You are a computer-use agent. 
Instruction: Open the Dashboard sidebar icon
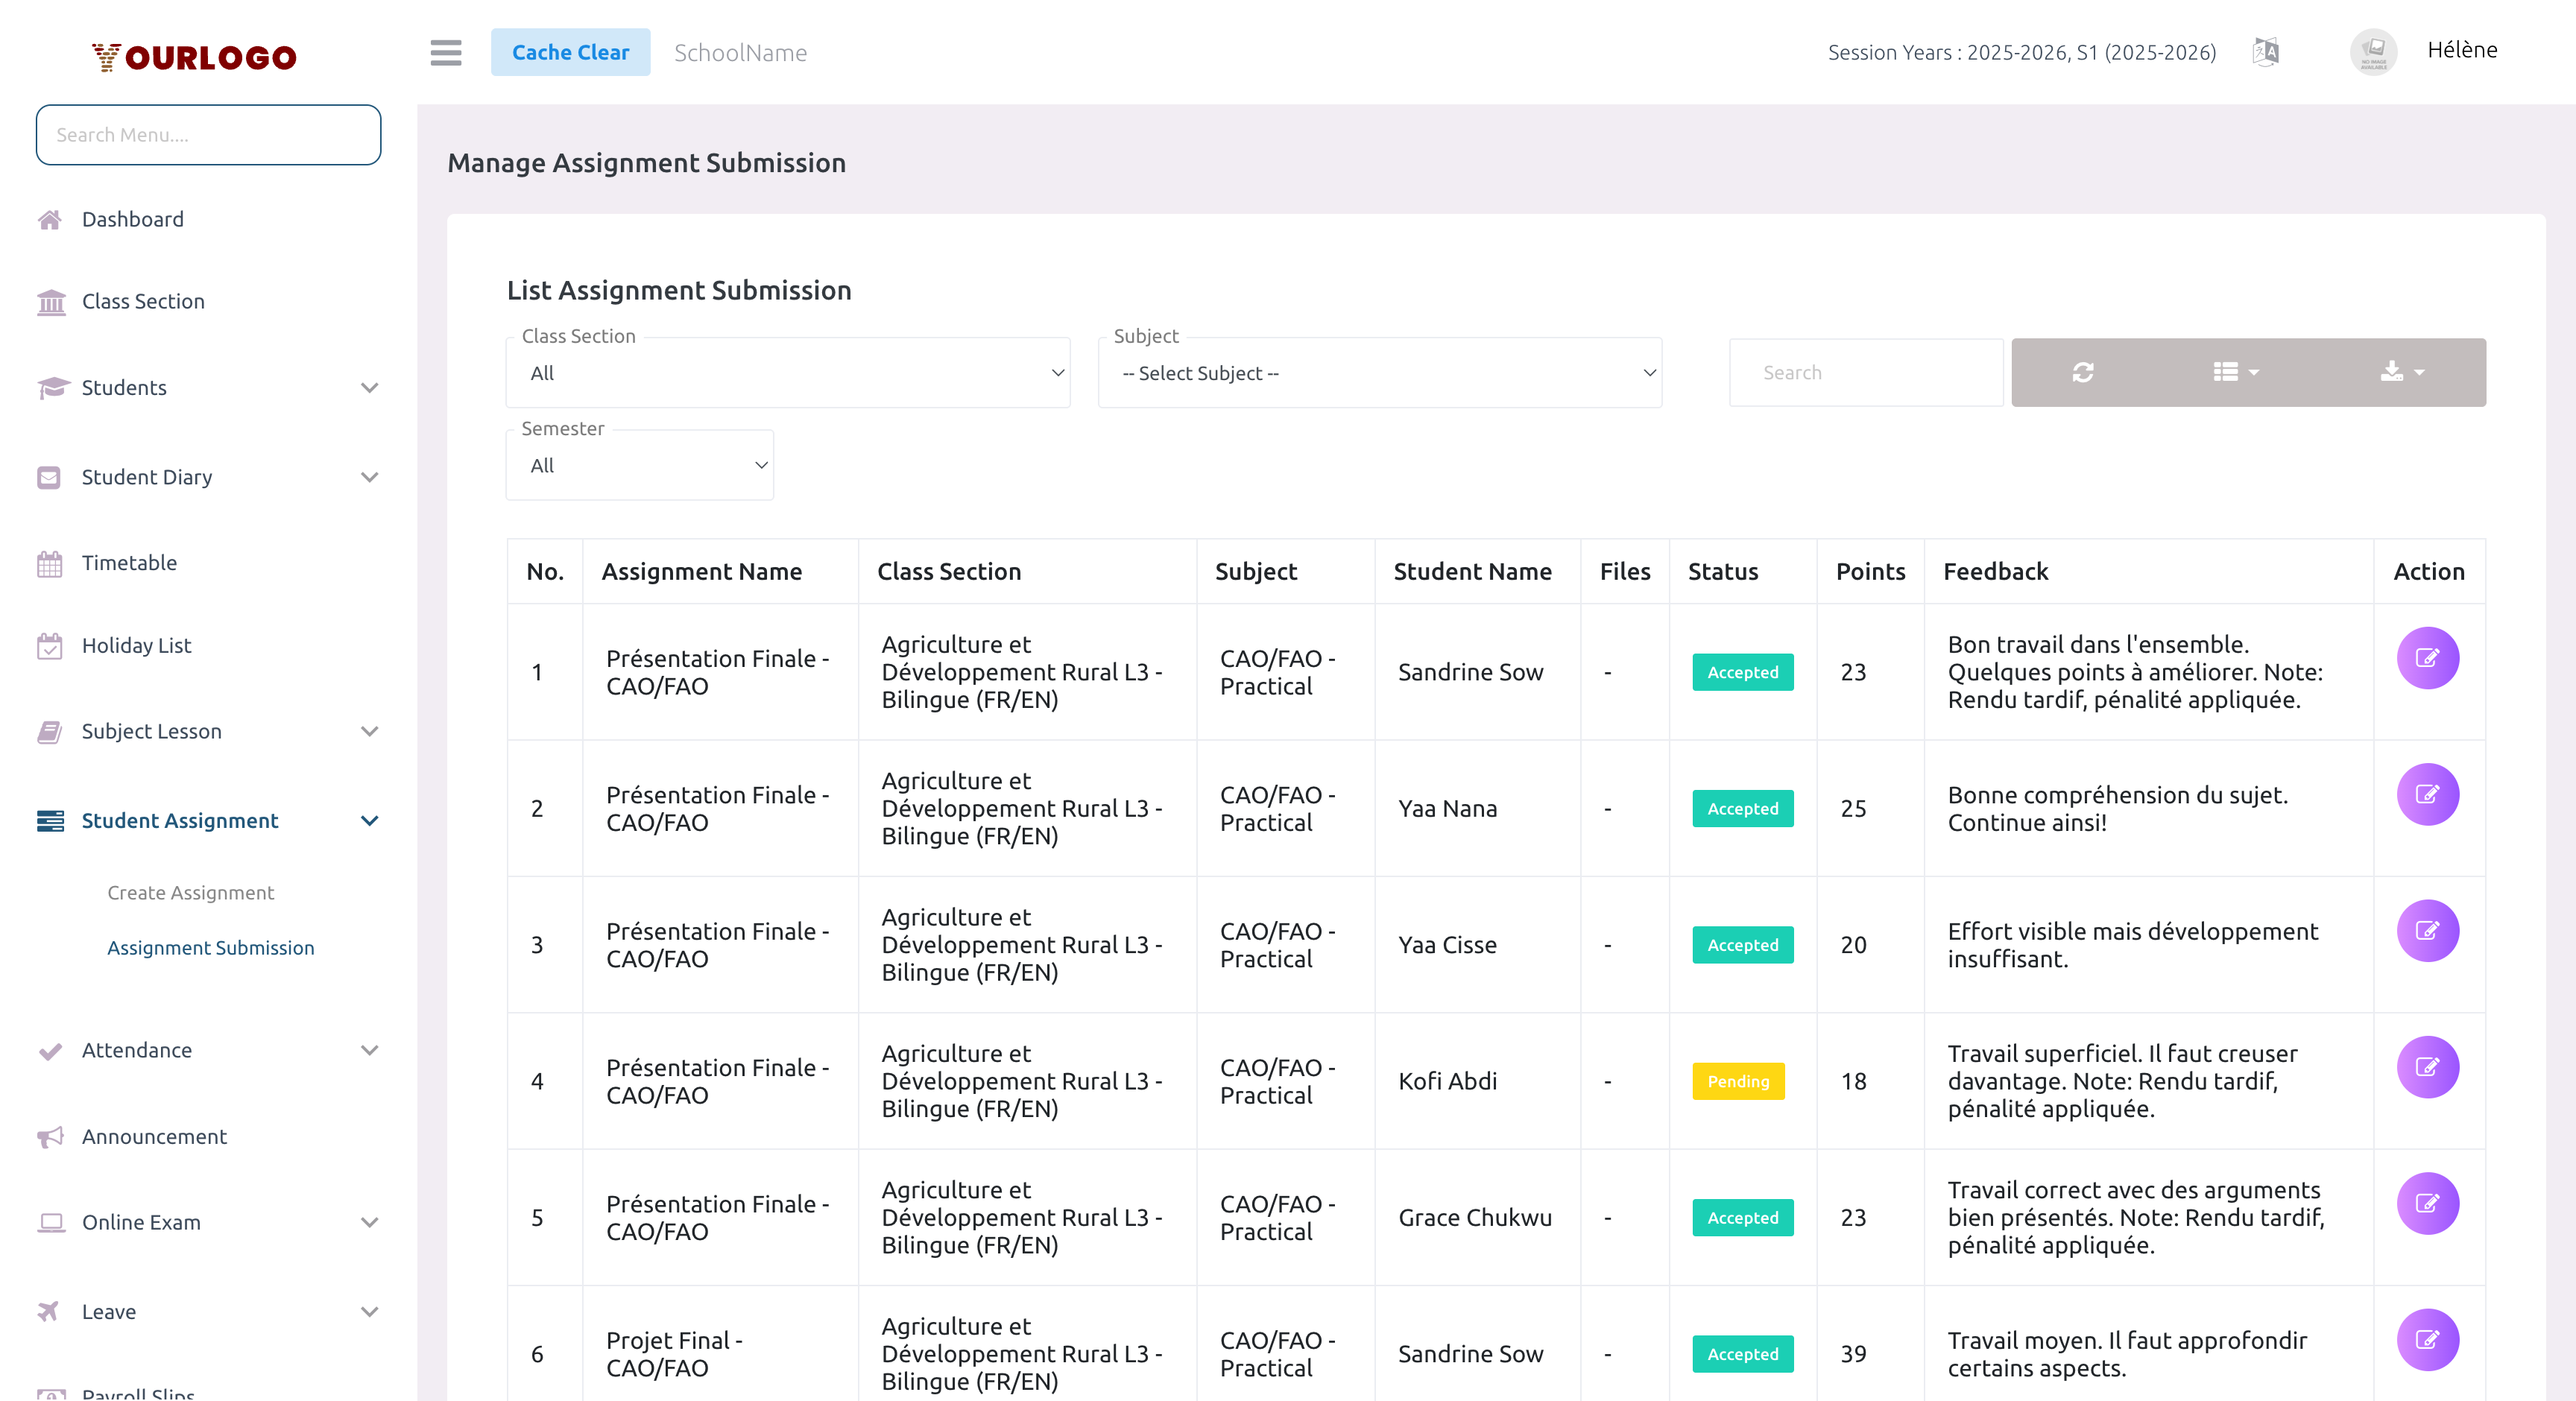(51, 219)
